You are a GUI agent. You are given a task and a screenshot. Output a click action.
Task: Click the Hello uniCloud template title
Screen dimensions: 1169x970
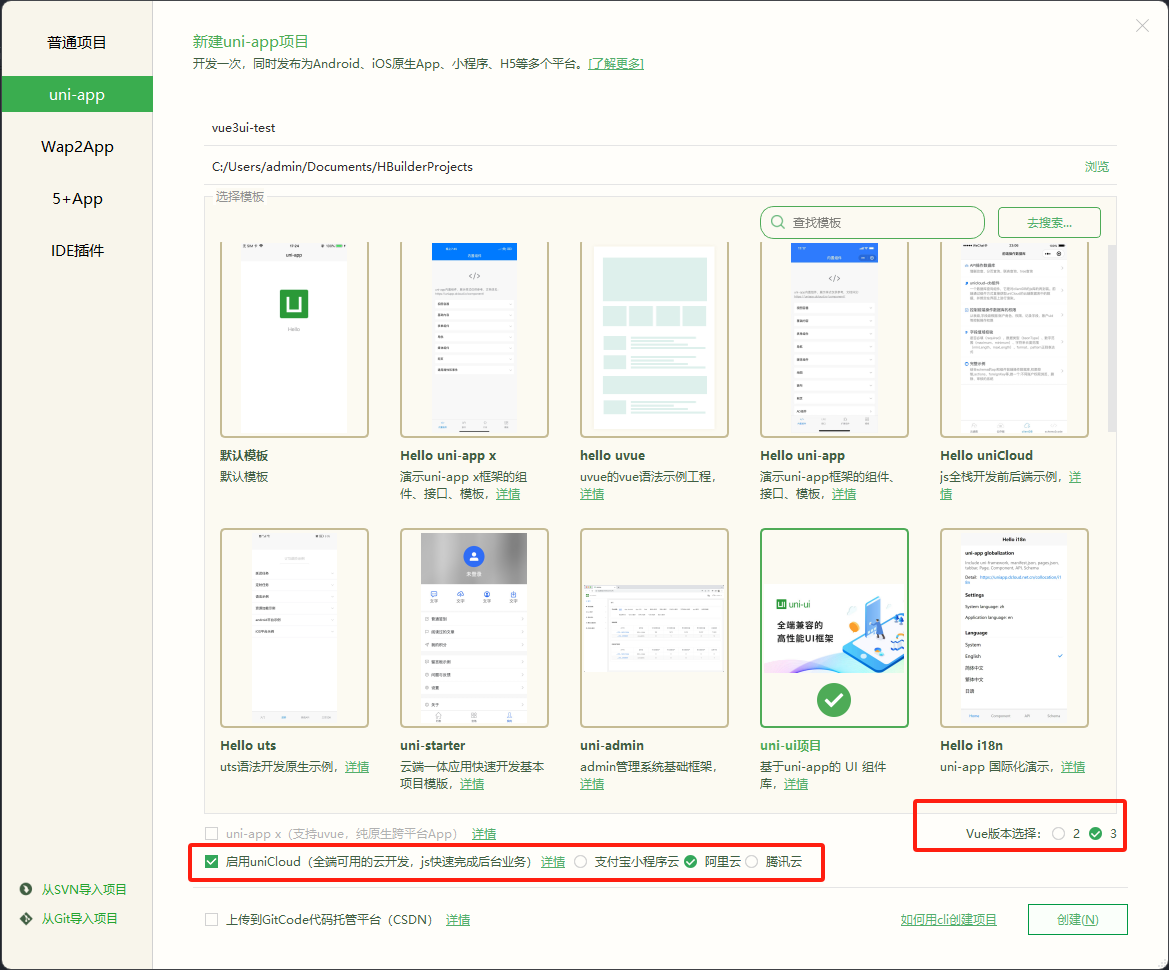(x=986, y=455)
